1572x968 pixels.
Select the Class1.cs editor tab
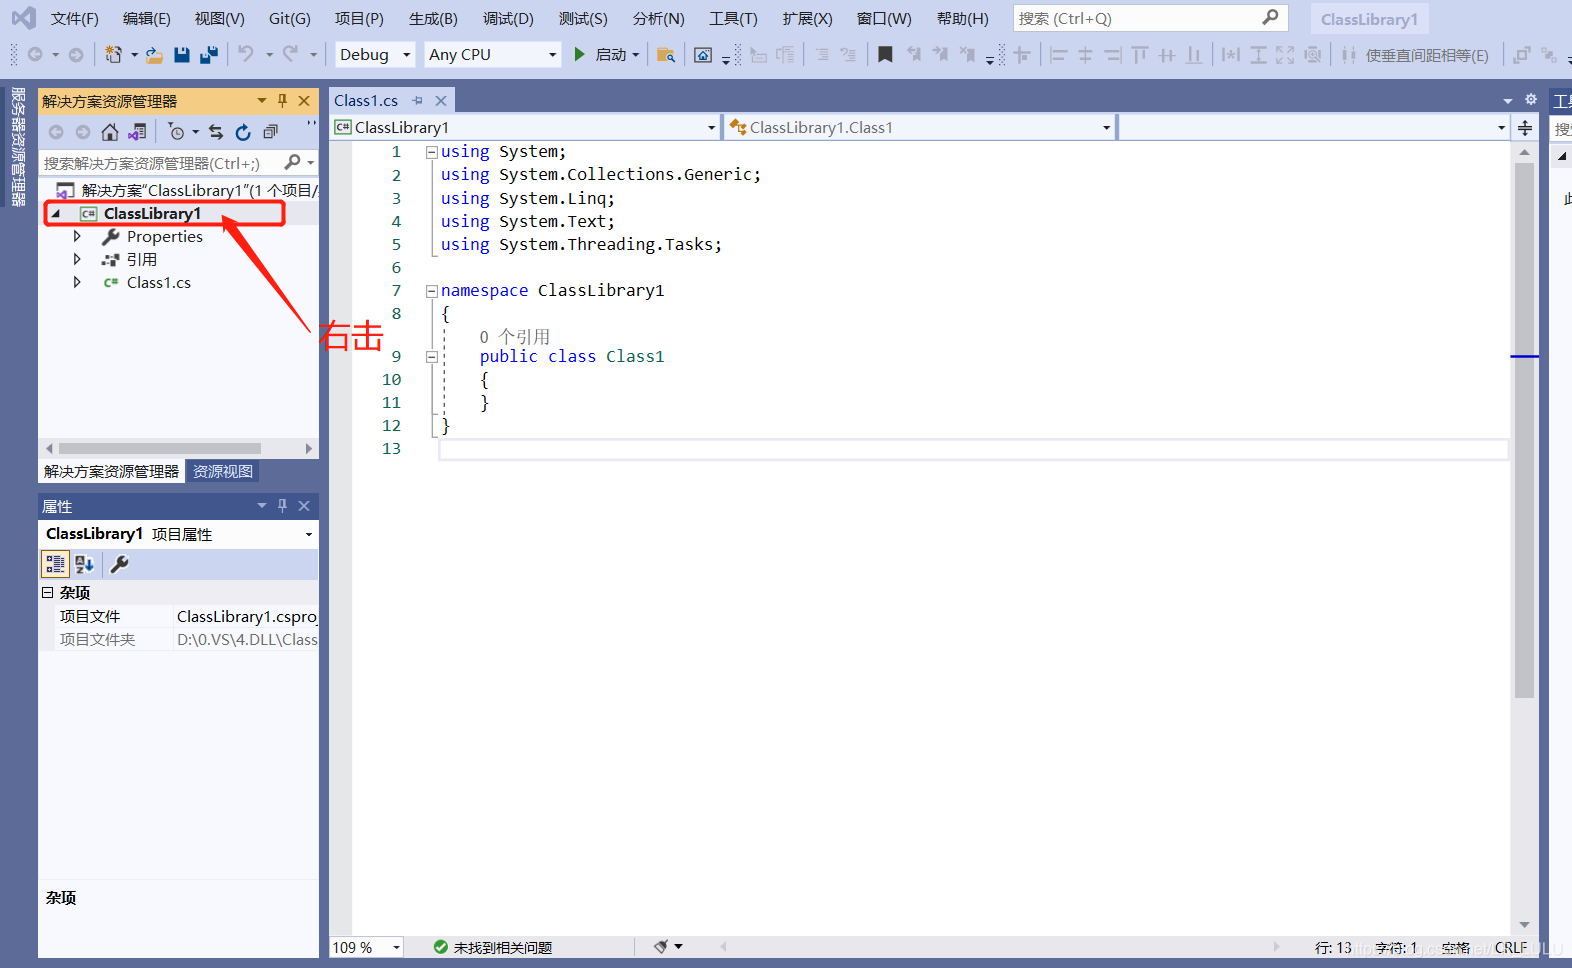tap(366, 100)
